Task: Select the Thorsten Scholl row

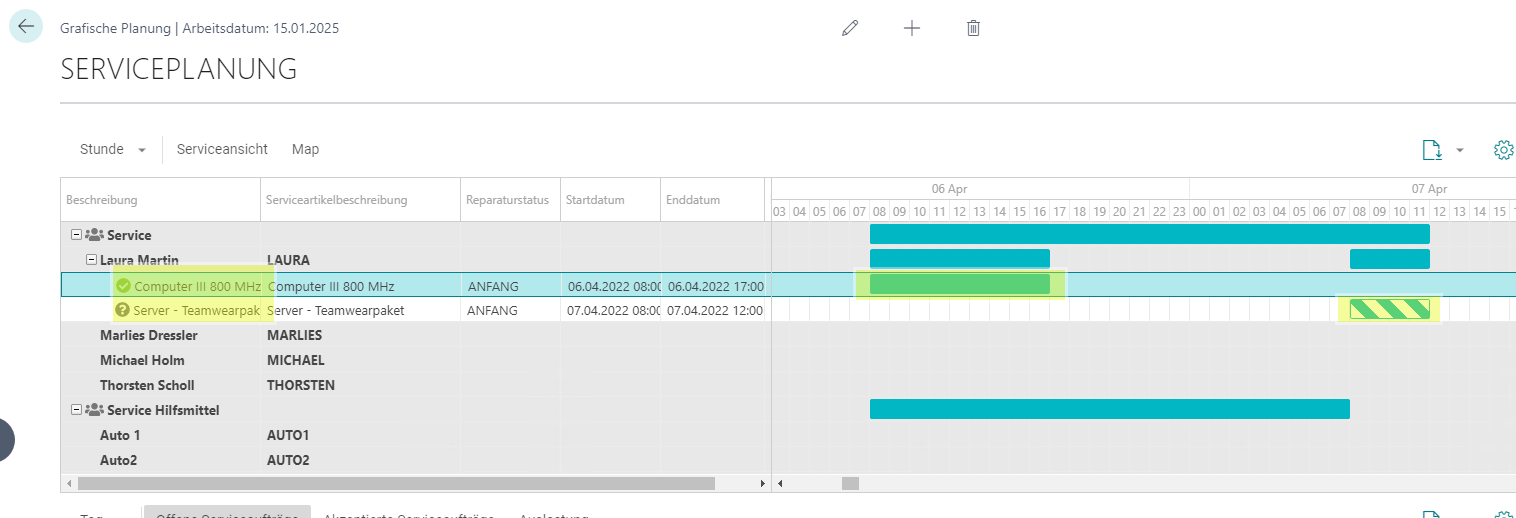Action: [416, 385]
